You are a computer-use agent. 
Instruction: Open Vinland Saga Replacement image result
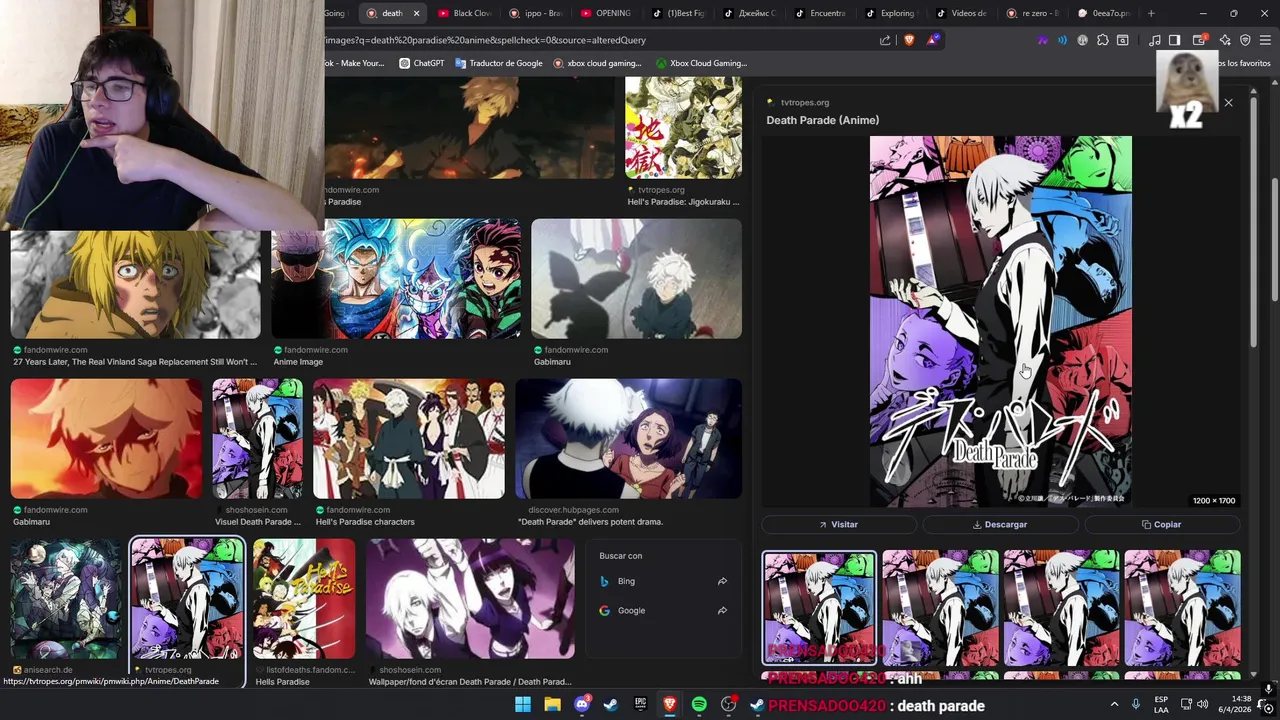[136, 284]
